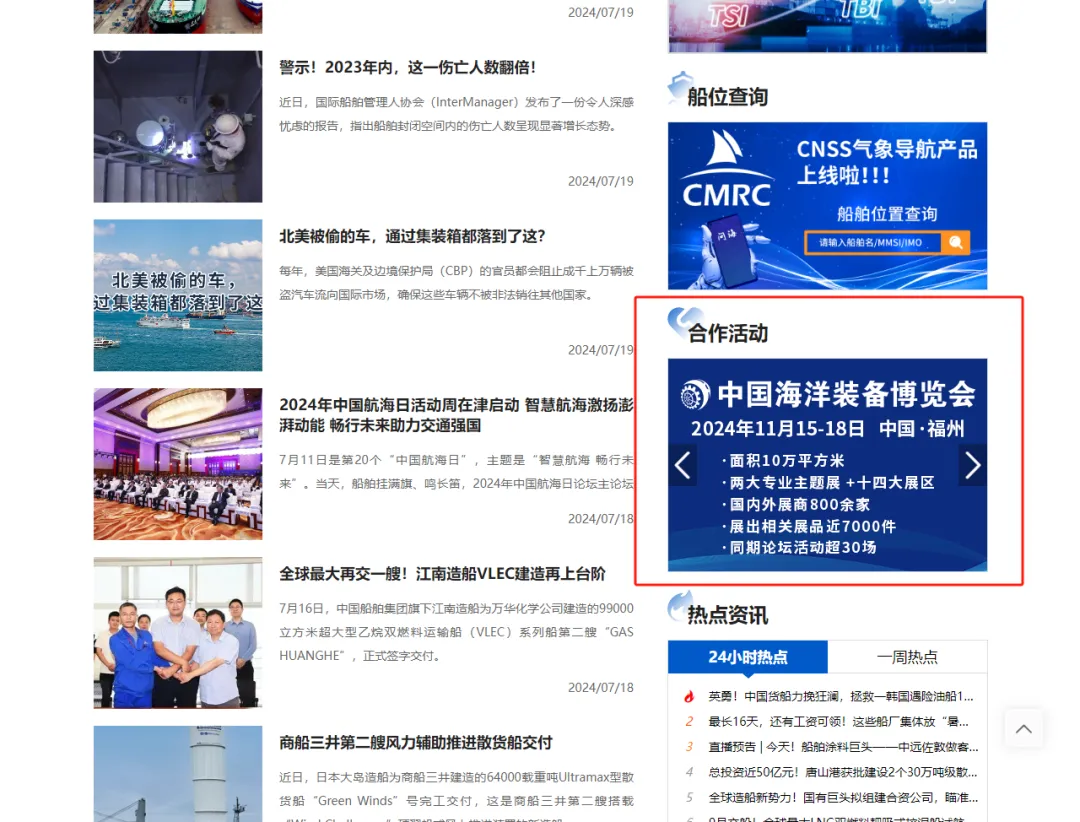The height and width of the screenshot is (822, 1080).
Task: Click the top cargo ship thumbnail
Action: (x=178, y=17)
